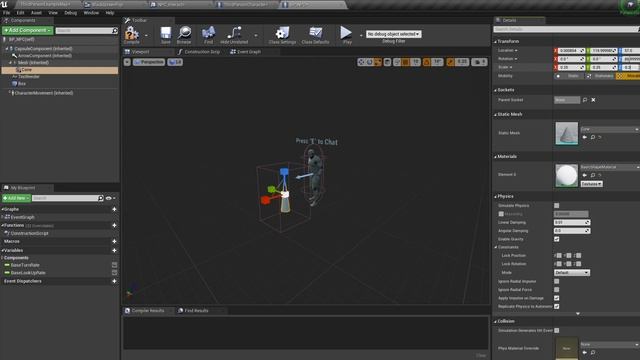The image size is (640, 360).
Task: Click Add New button in My Blueprint
Action: click(16, 198)
